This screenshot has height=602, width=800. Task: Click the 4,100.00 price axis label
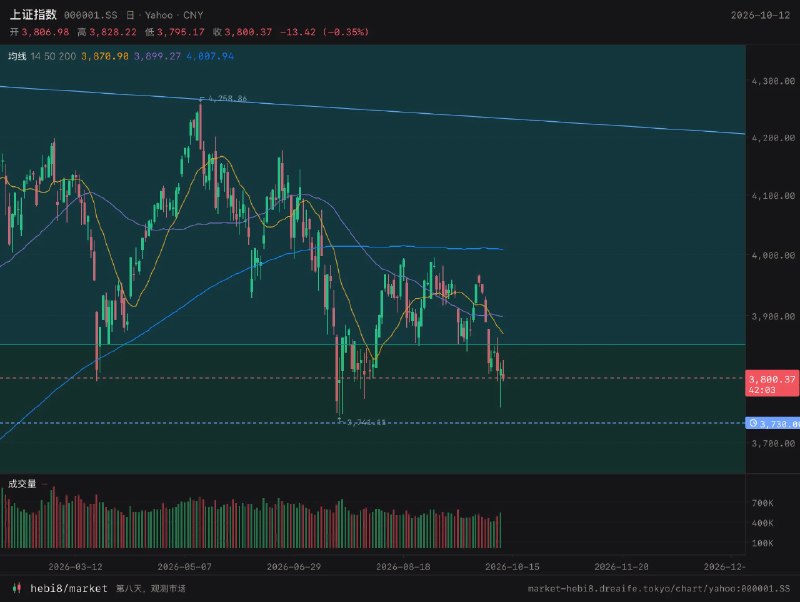click(773, 196)
